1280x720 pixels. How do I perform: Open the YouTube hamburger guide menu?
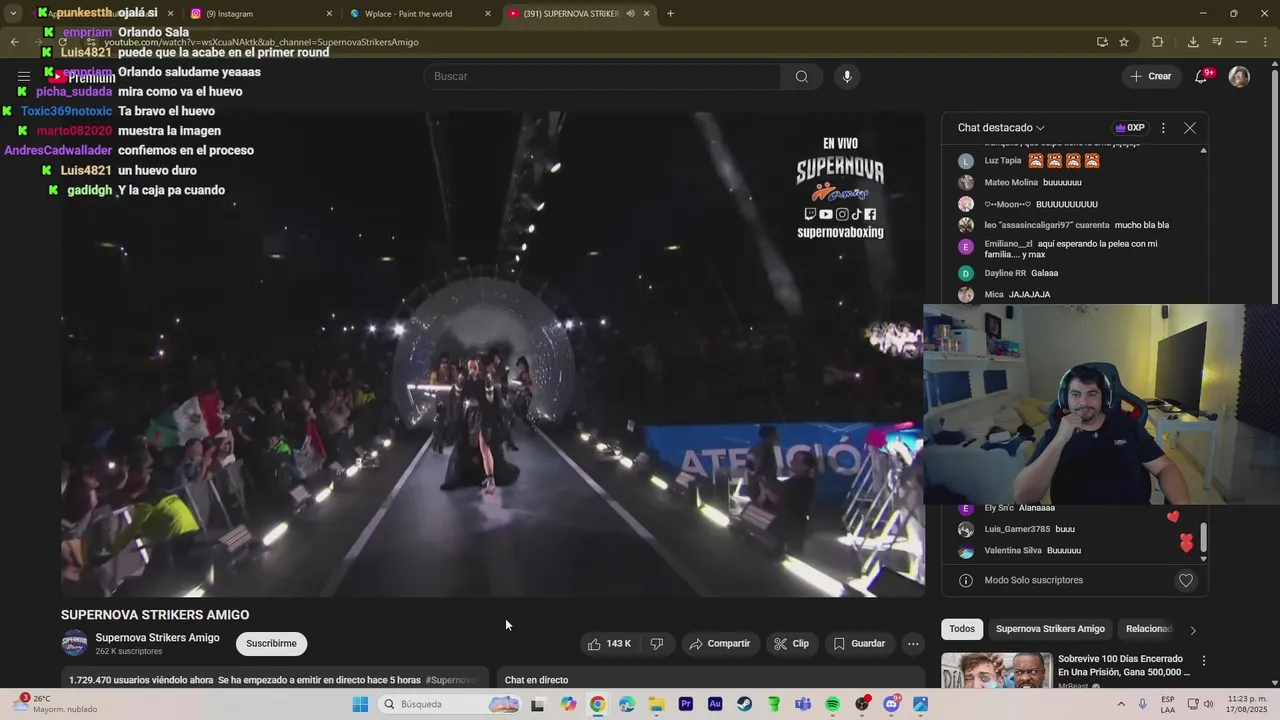23,76
